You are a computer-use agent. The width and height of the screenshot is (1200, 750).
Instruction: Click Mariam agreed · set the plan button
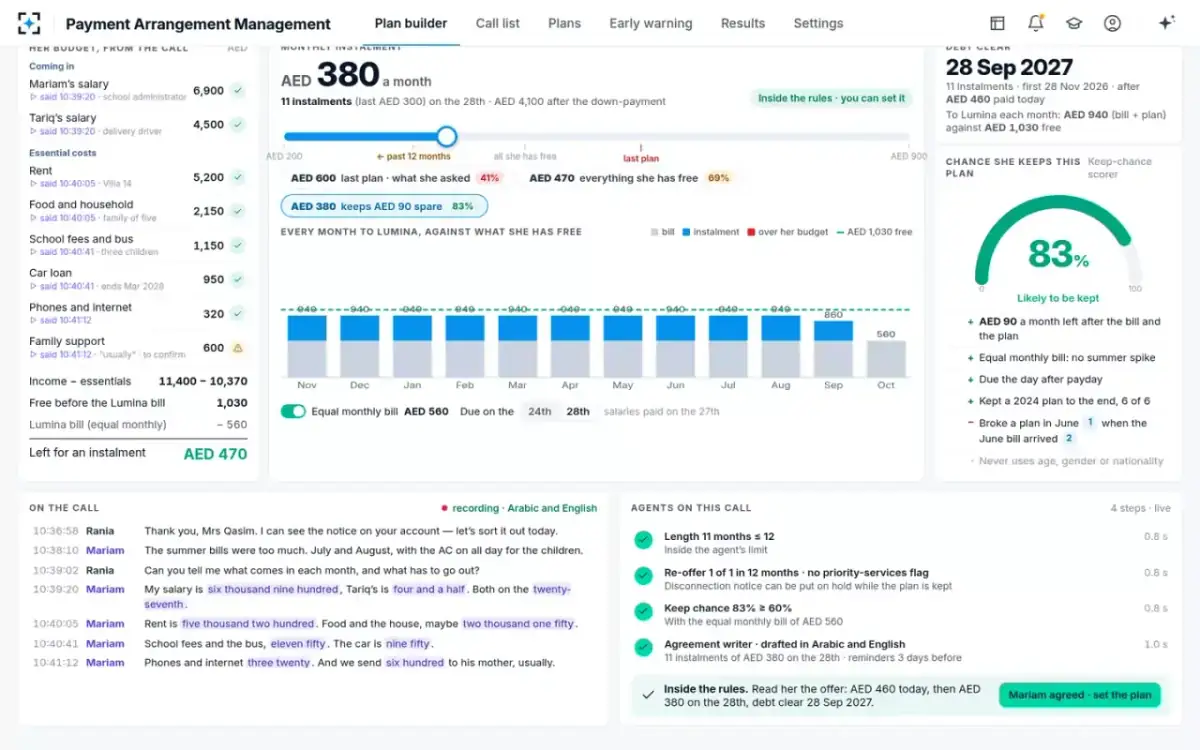[1080, 695]
